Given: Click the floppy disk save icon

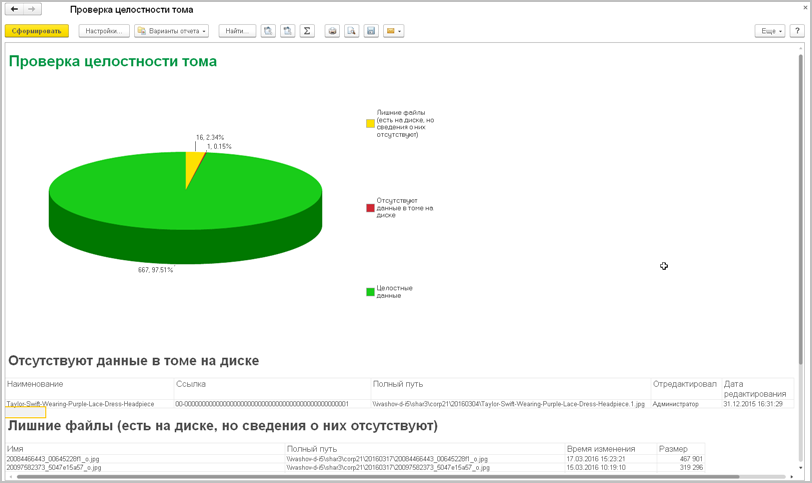Looking at the screenshot, I should coord(371,31).
